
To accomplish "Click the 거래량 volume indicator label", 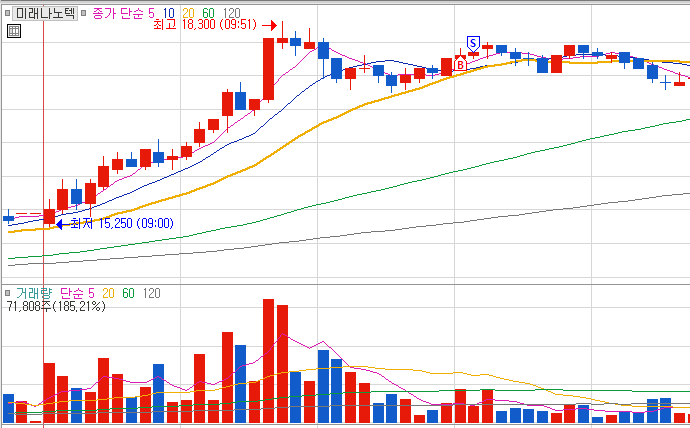I will pos(33,293).
